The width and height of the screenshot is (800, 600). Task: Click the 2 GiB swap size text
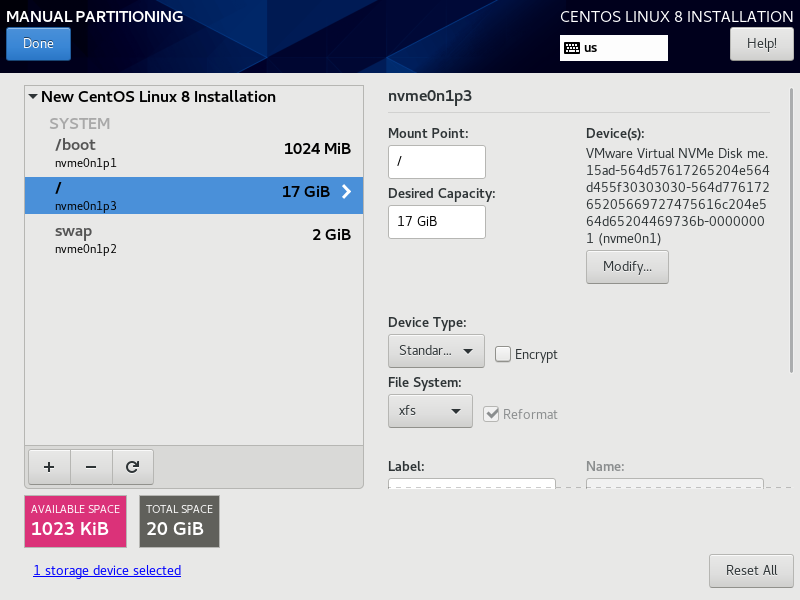pos(332,235)
